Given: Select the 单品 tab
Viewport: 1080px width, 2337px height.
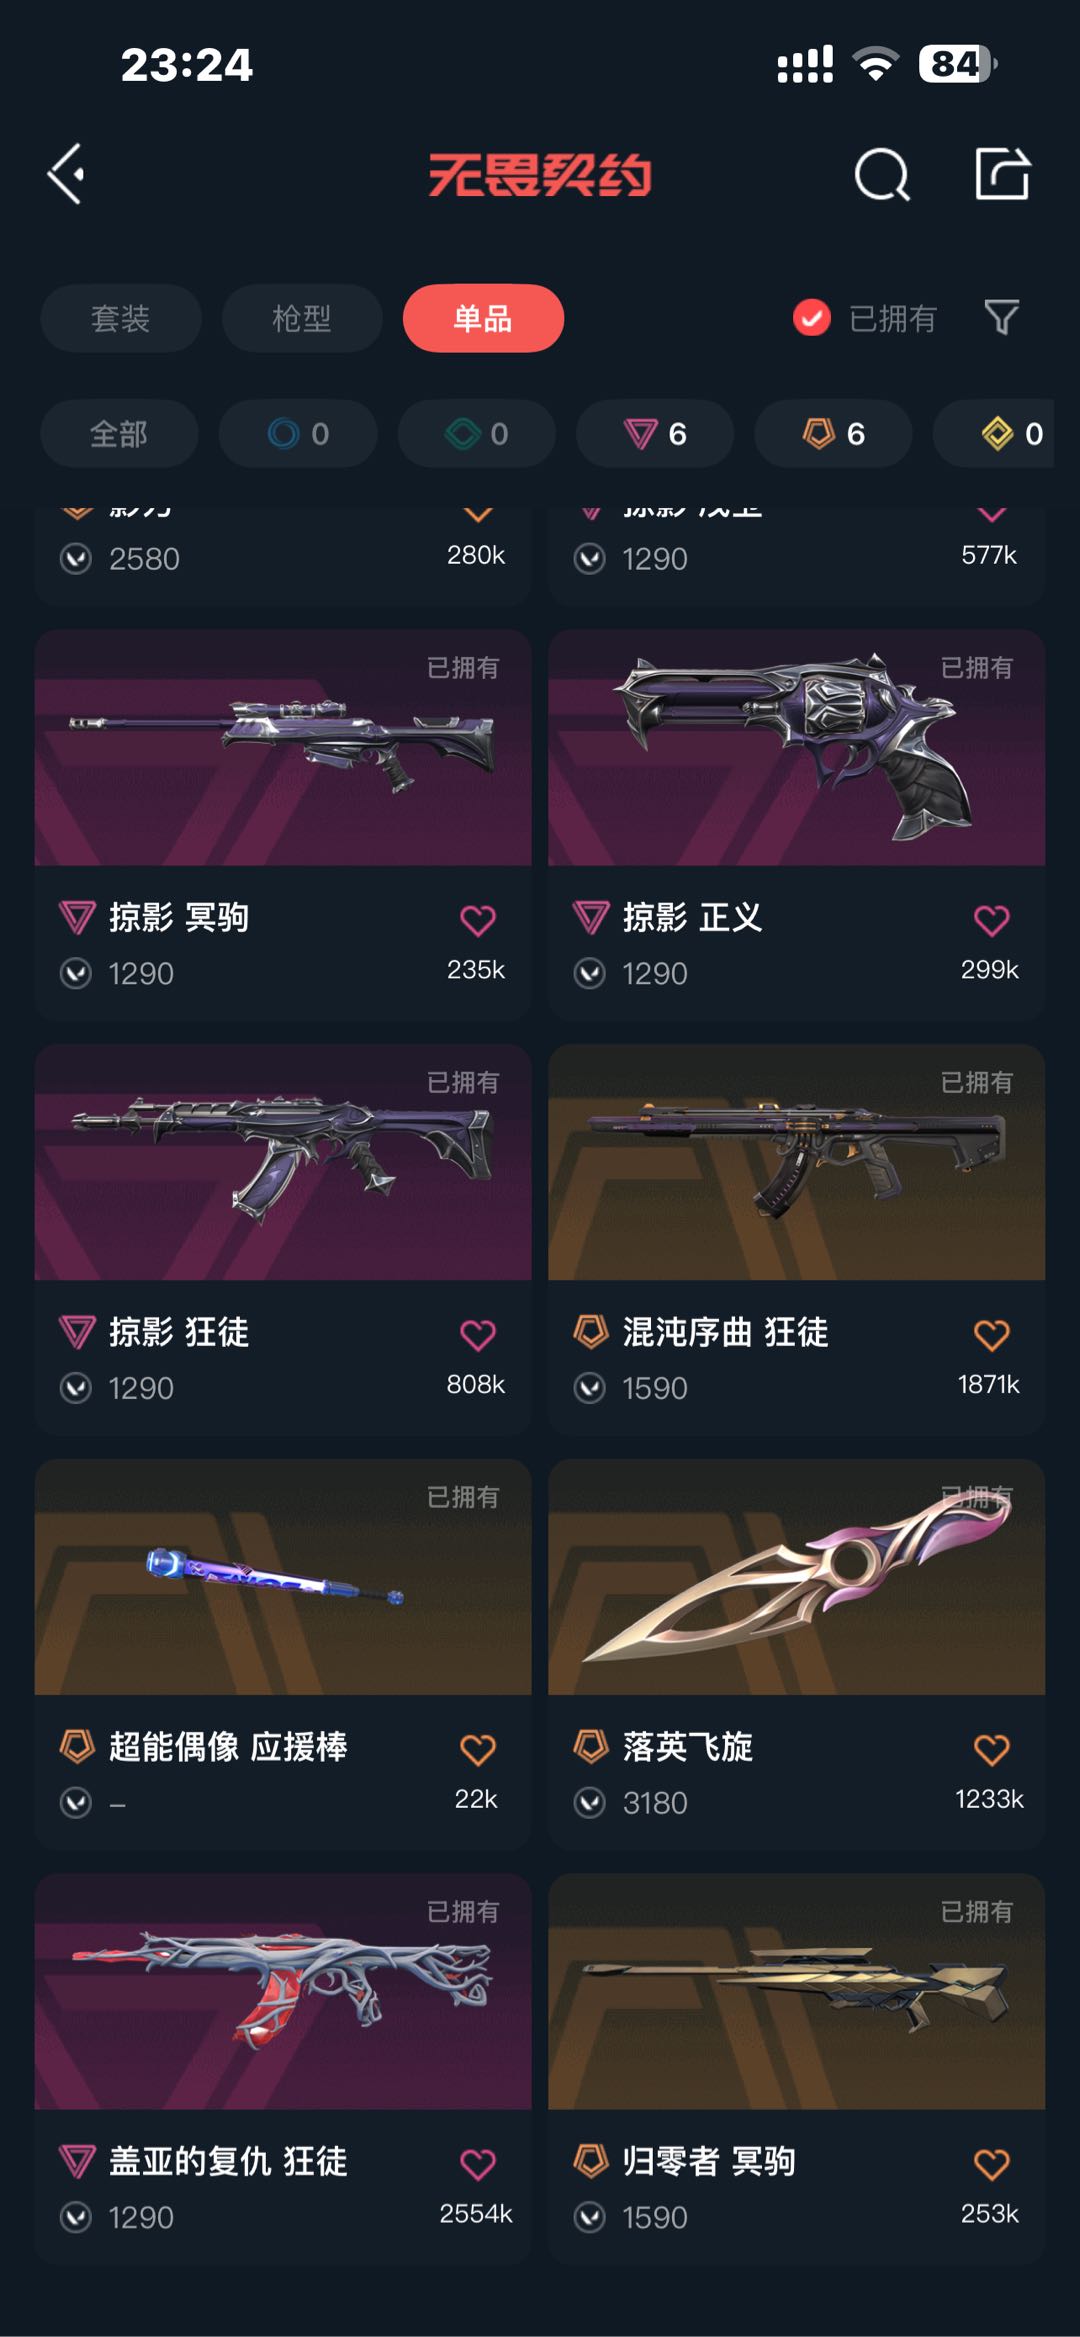Looking at the screenshot, I should 483,318.
